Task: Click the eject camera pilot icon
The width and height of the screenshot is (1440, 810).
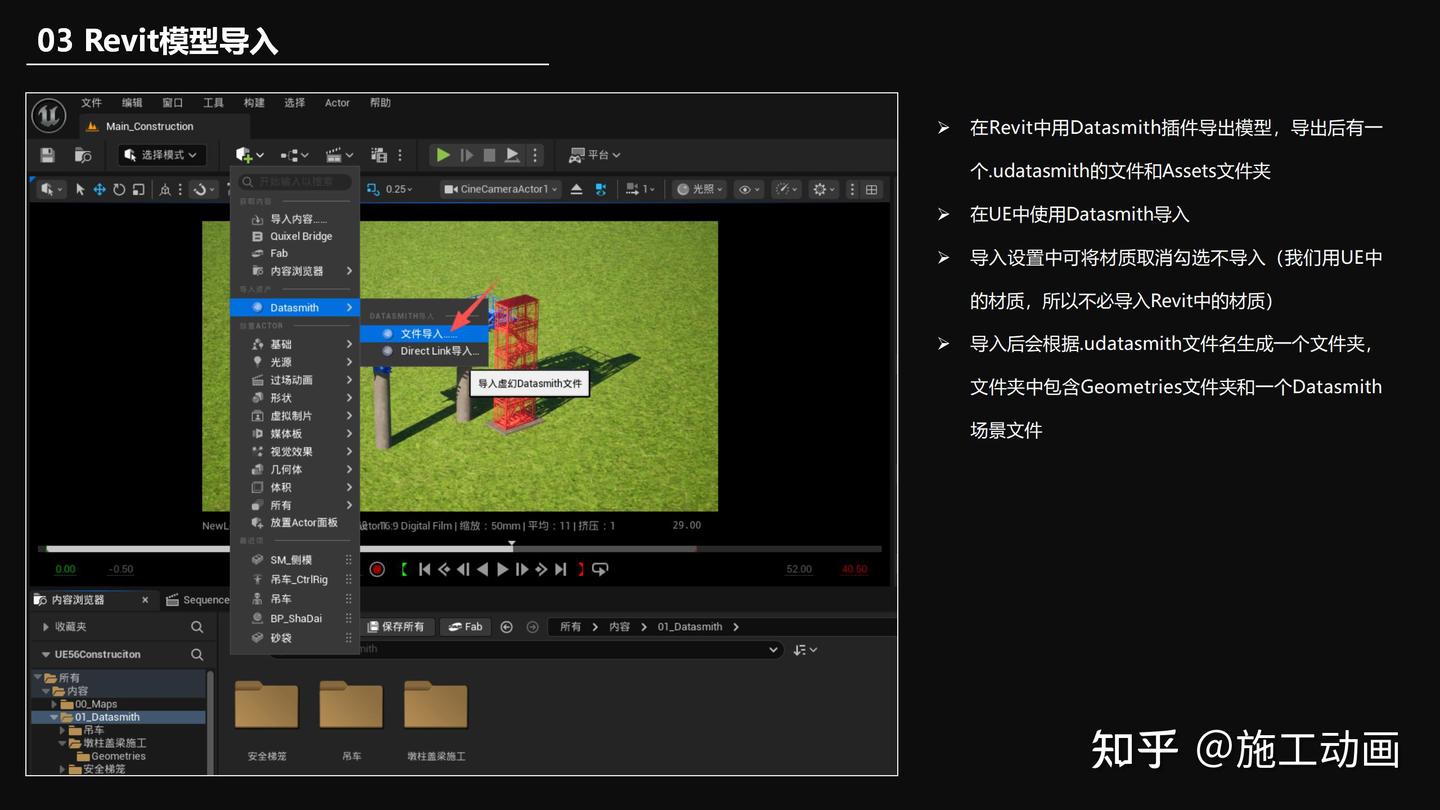Action: tap(577, 189)
